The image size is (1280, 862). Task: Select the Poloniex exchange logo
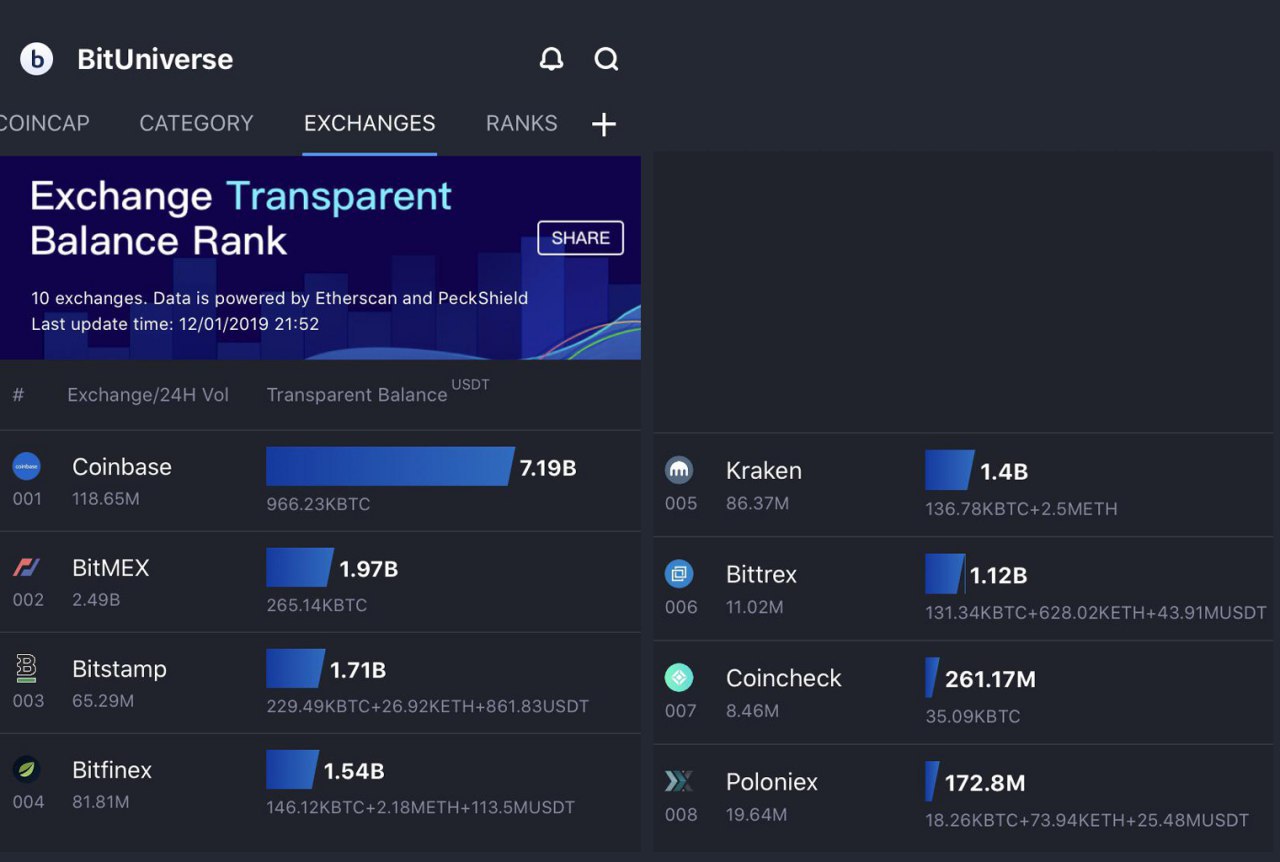(679, 781)
